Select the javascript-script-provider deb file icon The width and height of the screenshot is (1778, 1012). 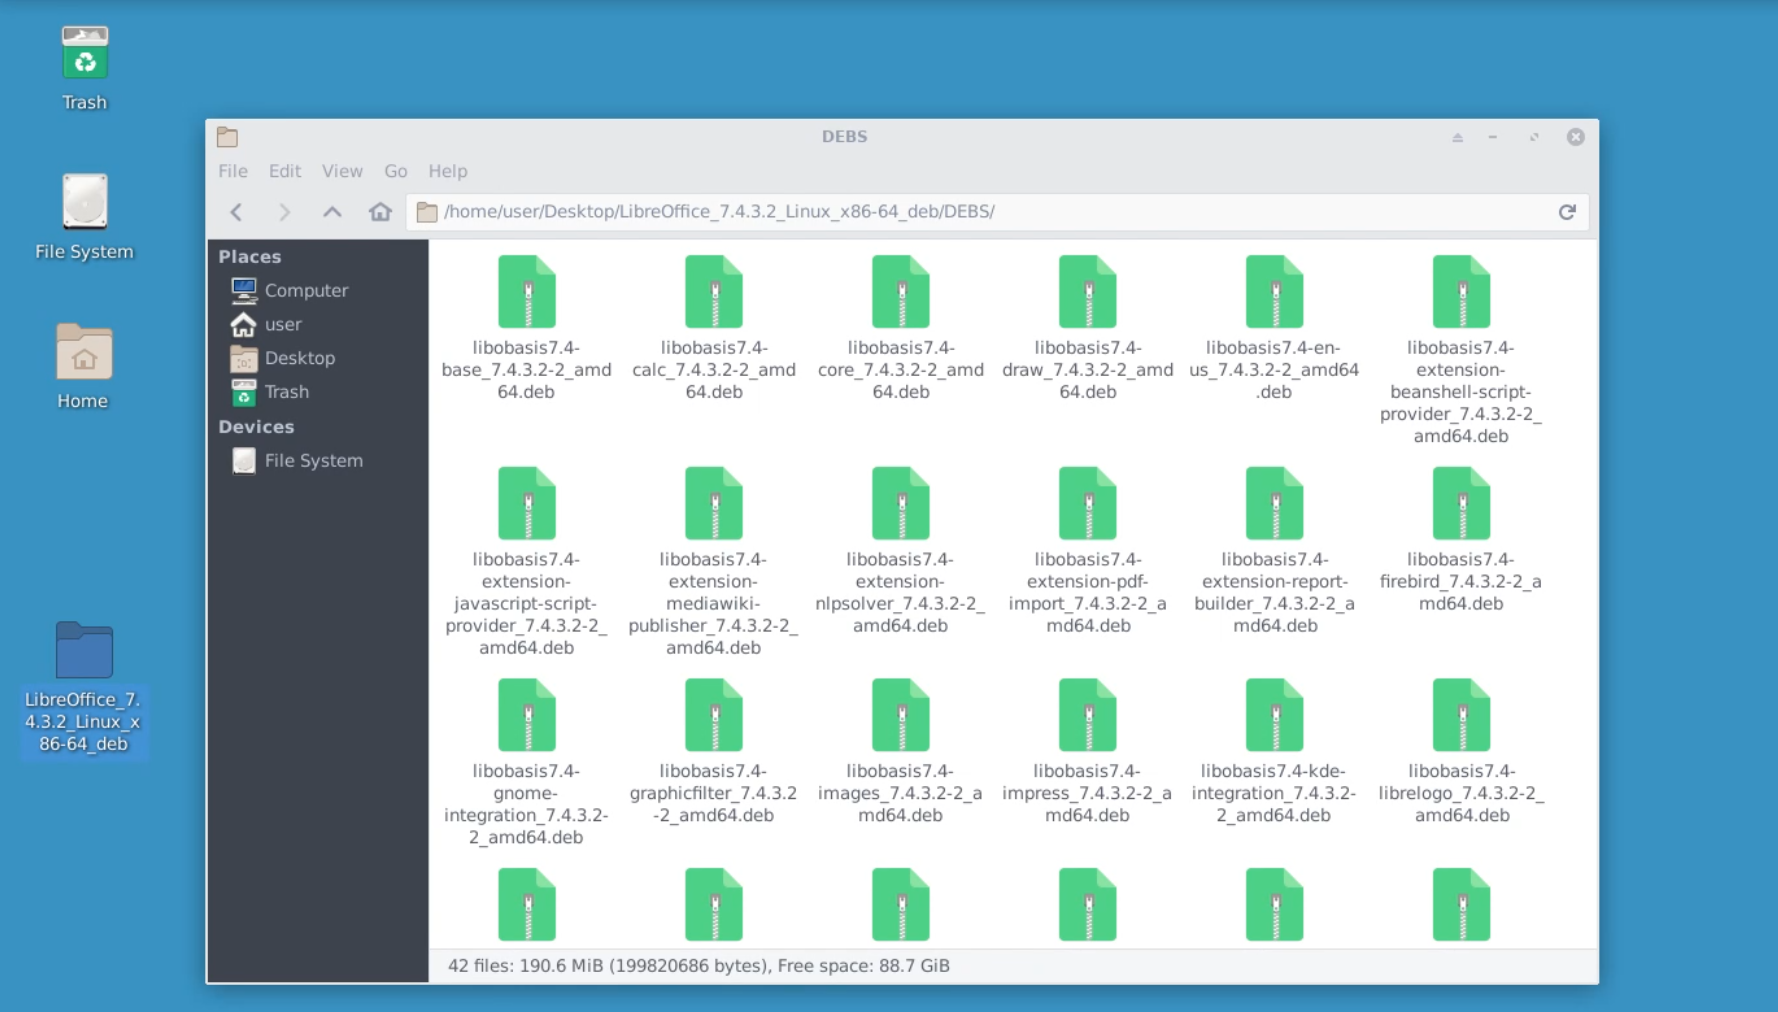tap(527, 504)
